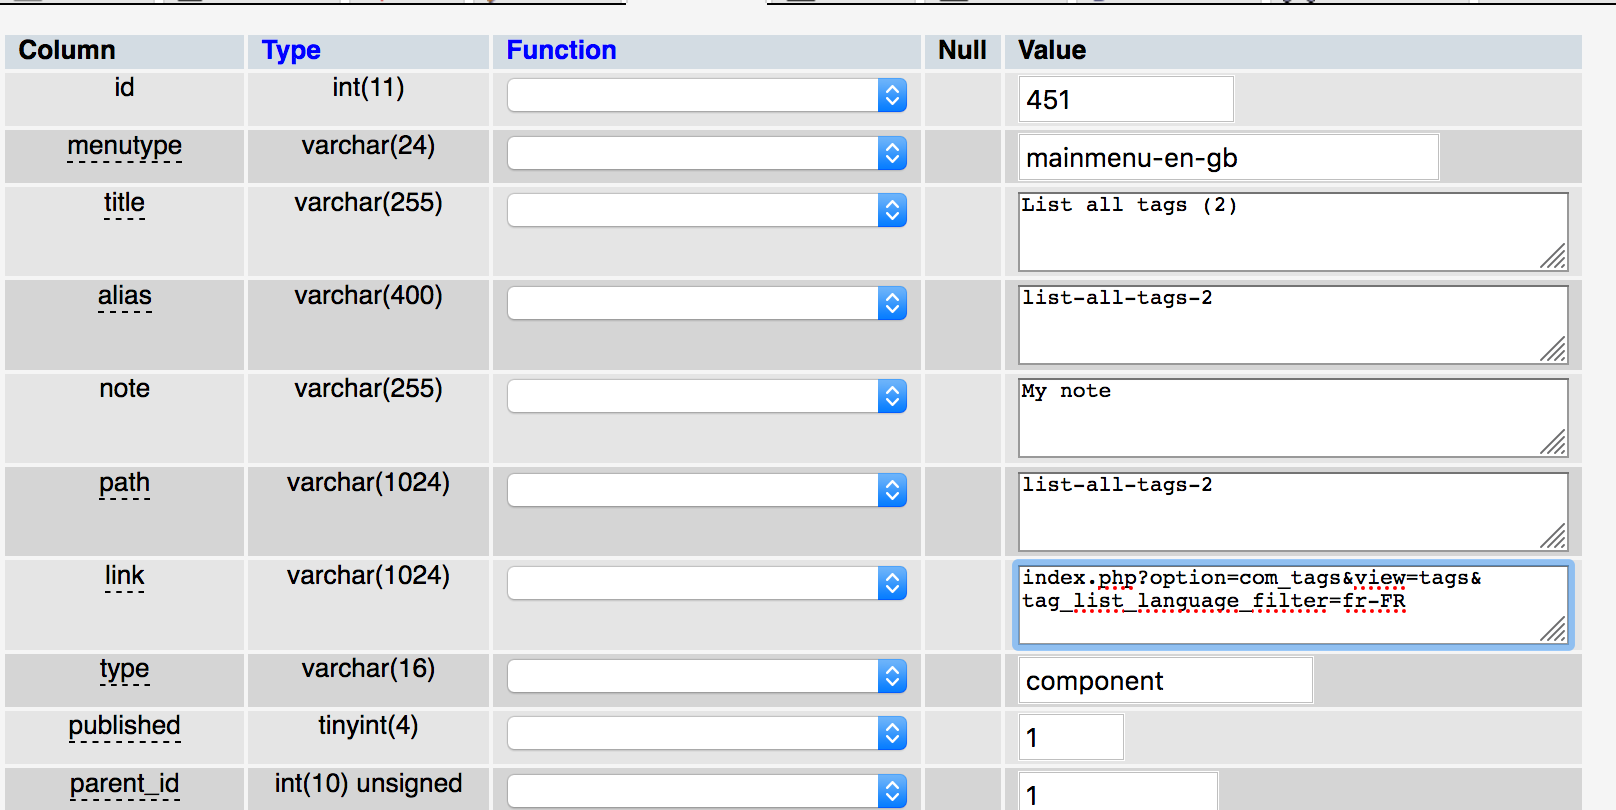Grab the alias textarea resize handle

(1553, 349)
